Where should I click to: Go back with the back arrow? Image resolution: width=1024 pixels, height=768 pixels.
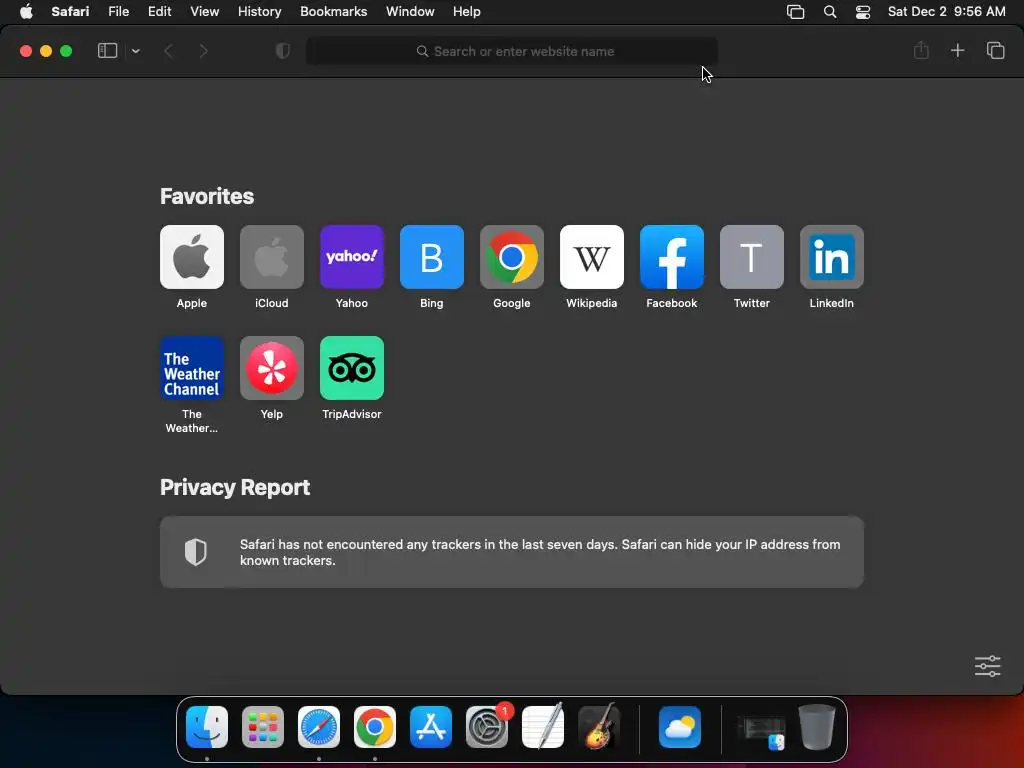click(x=168, y=51)
